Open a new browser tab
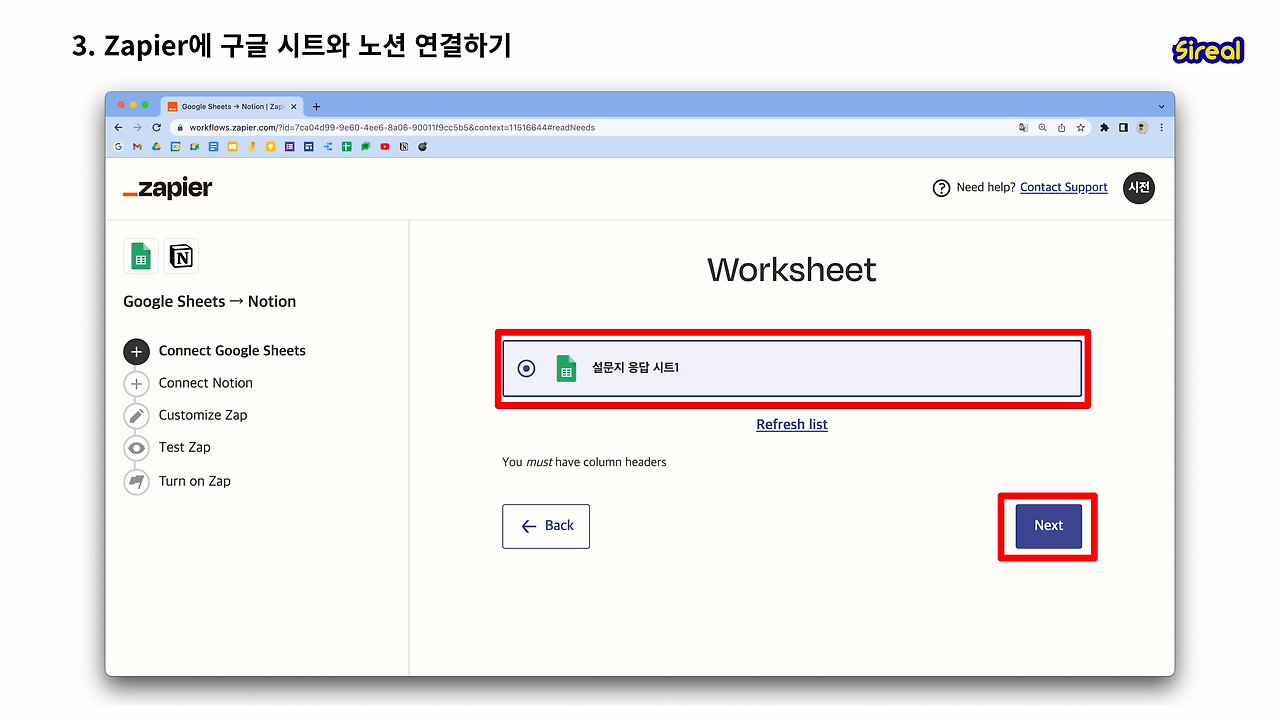 point(317,106)
